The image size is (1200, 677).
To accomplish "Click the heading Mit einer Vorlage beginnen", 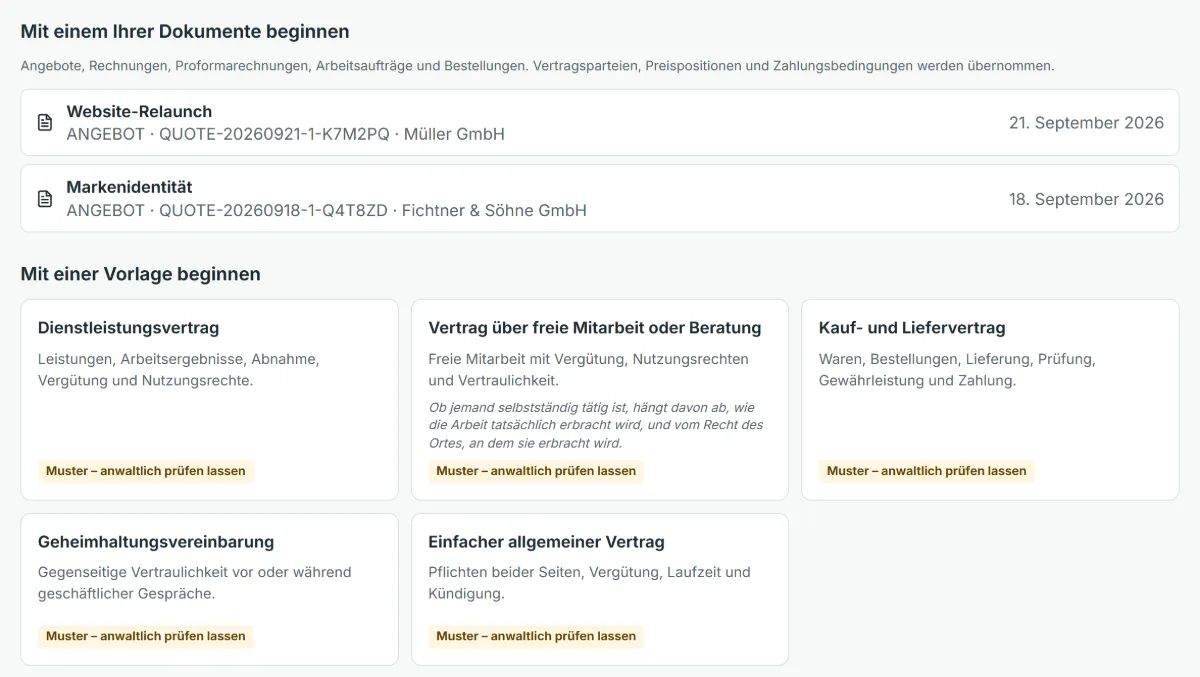I will pos(141,274).
